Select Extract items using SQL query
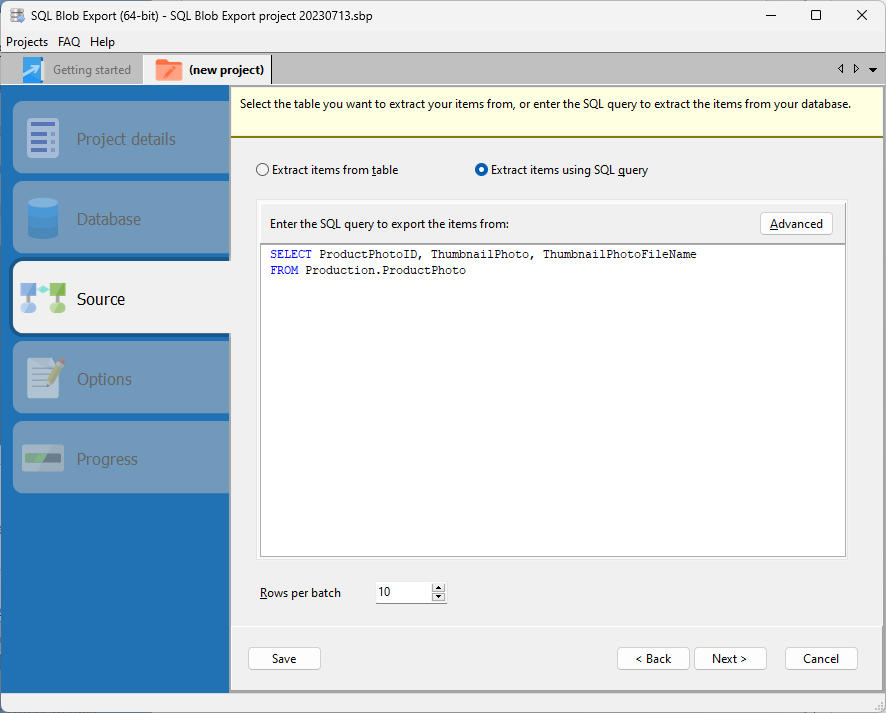Screen dimensions: 886x713 click(482, 169)
